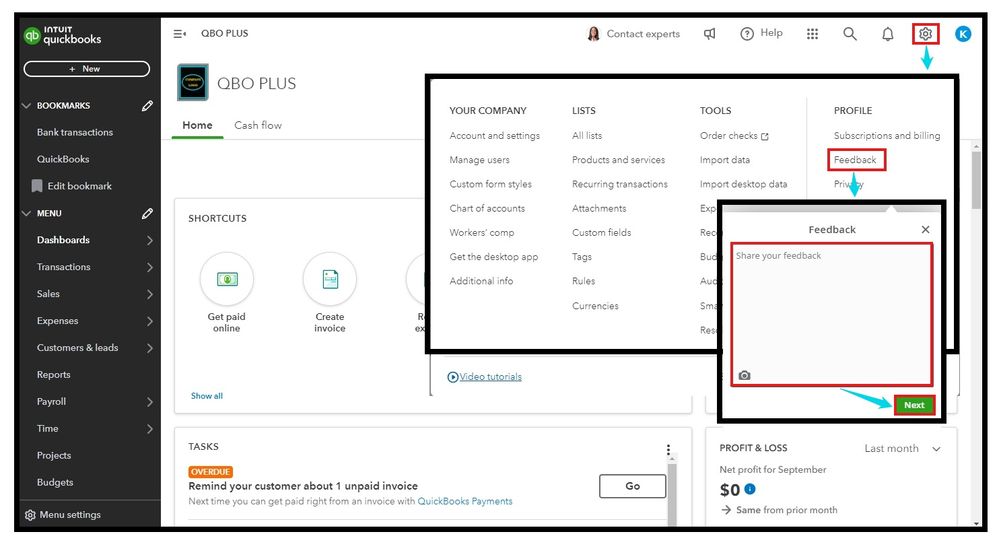Open Import desktop data

[x=744, y=184]
